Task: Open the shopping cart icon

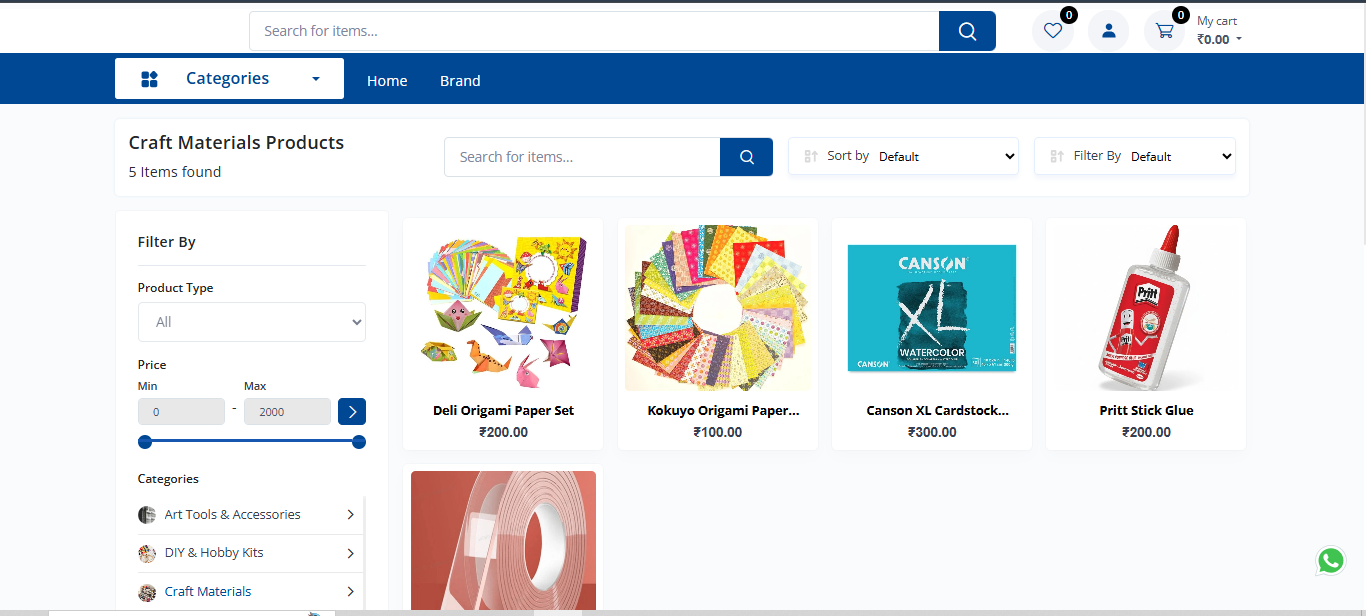Action: 1164,31
